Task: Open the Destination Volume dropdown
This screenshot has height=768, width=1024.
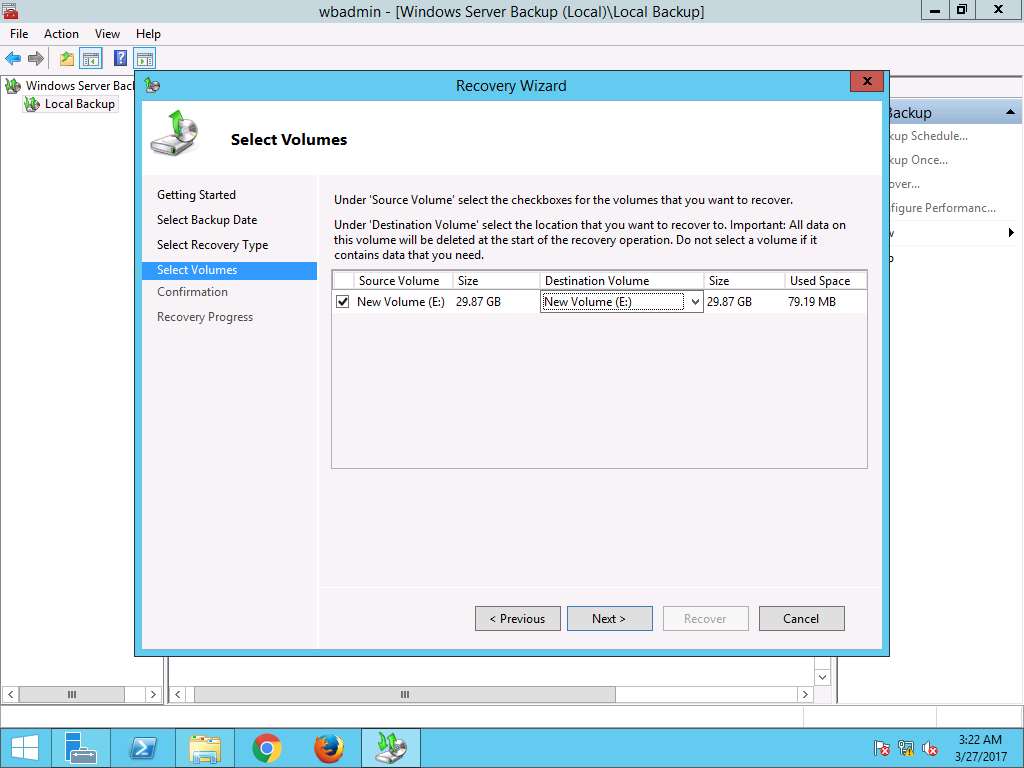Action: [695, 302]
